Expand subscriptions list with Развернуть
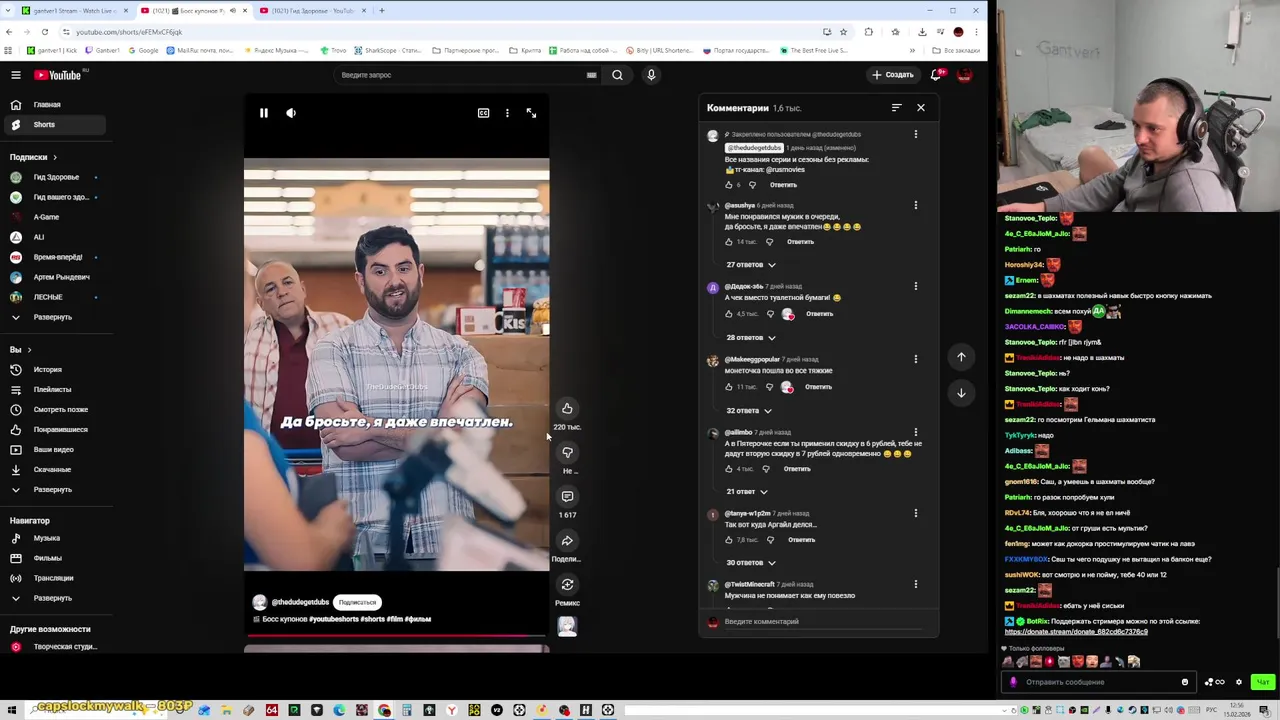Screen dimensions: 1280x720 tap(55, 317)
